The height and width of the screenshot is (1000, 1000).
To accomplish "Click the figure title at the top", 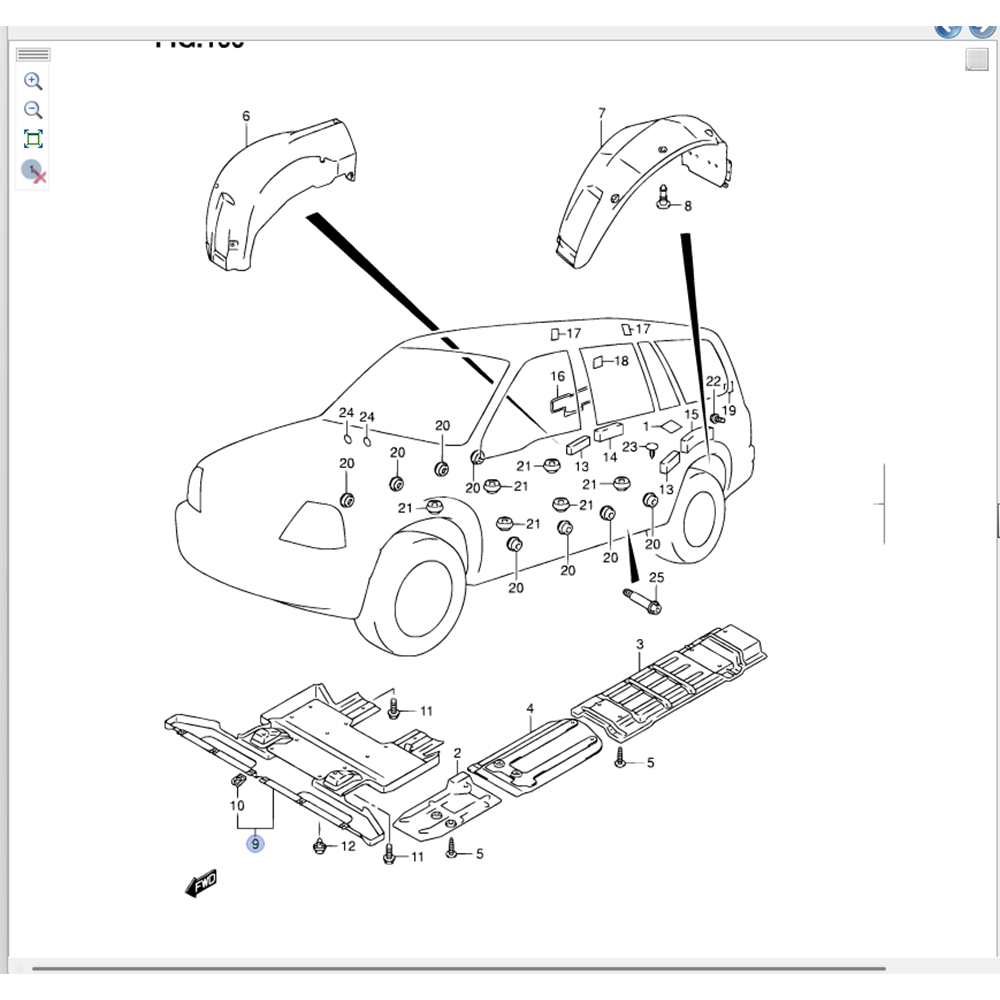I will click(x=200, y=42).
